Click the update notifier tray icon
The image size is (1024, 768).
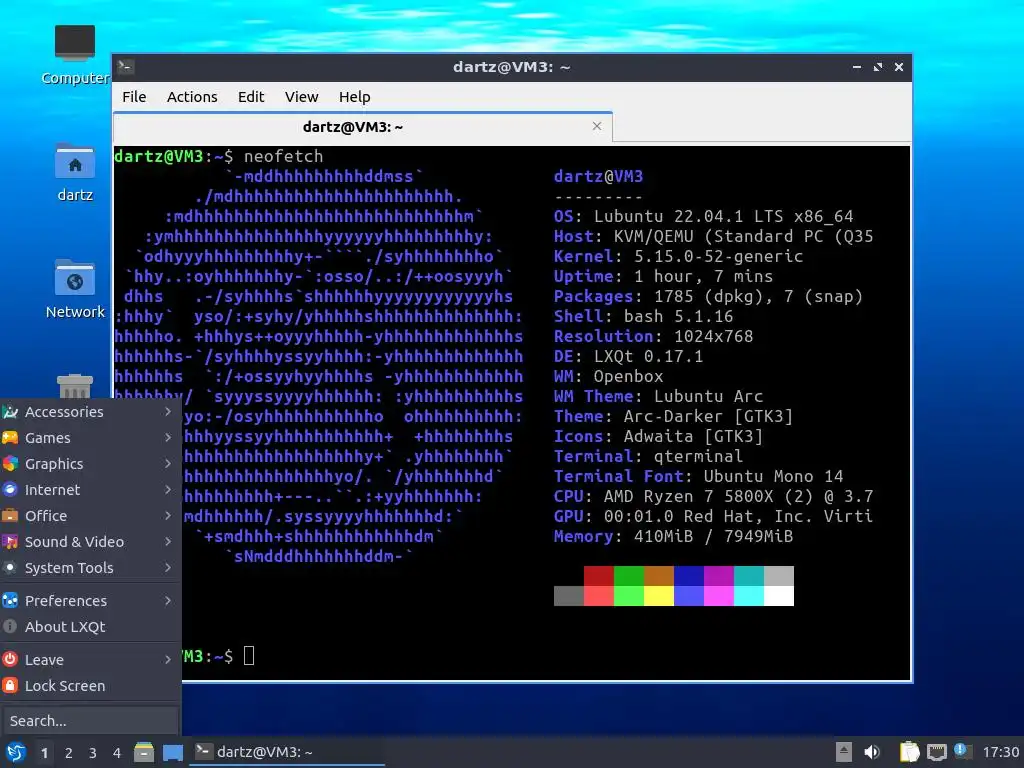pos(962,750)
